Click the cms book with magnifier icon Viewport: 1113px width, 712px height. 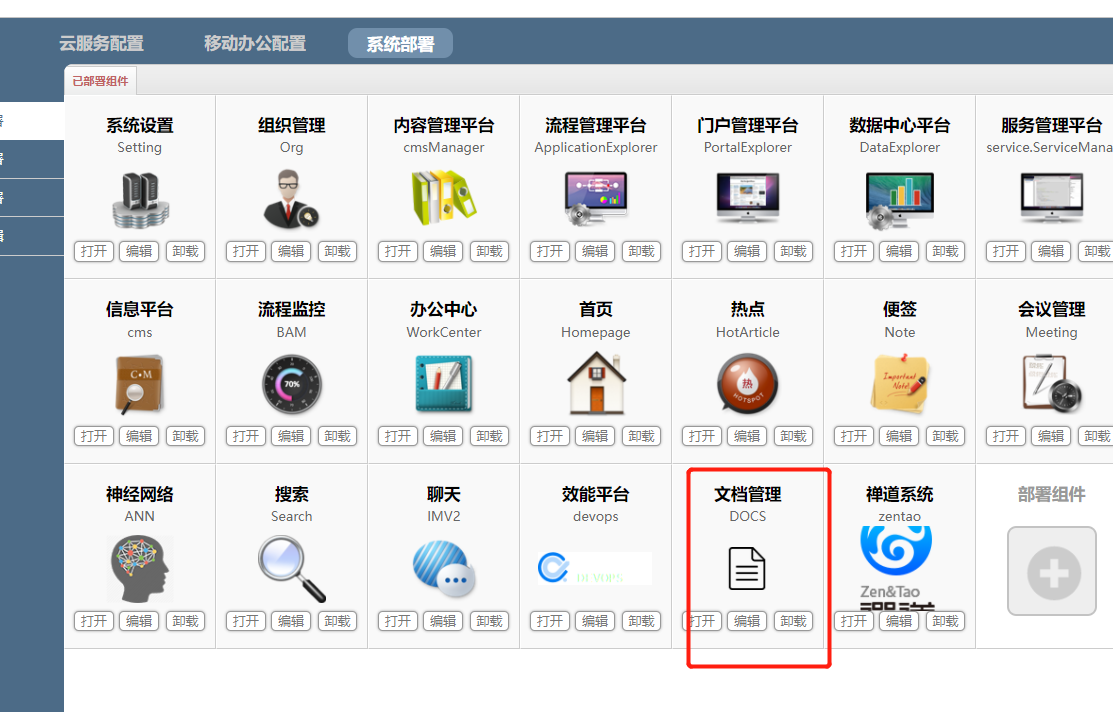[140, 384]
